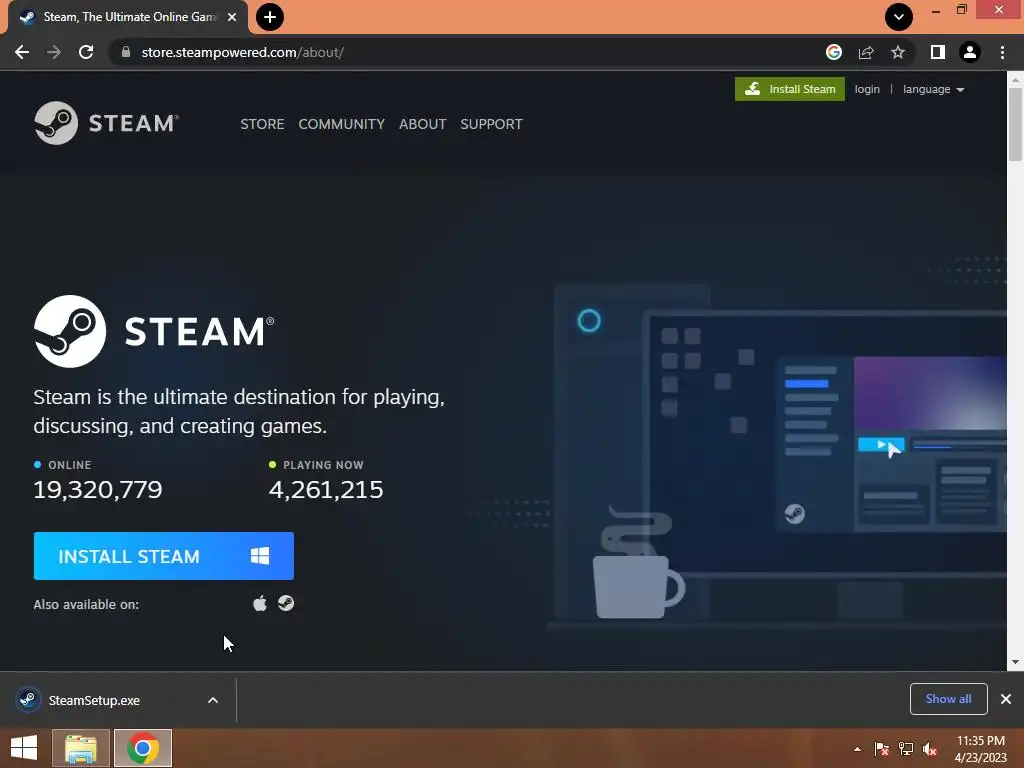Screen dimensions: 1024x768
Task: Open the STORE menu
Action: pyautogui.click(x=262, y=124)
